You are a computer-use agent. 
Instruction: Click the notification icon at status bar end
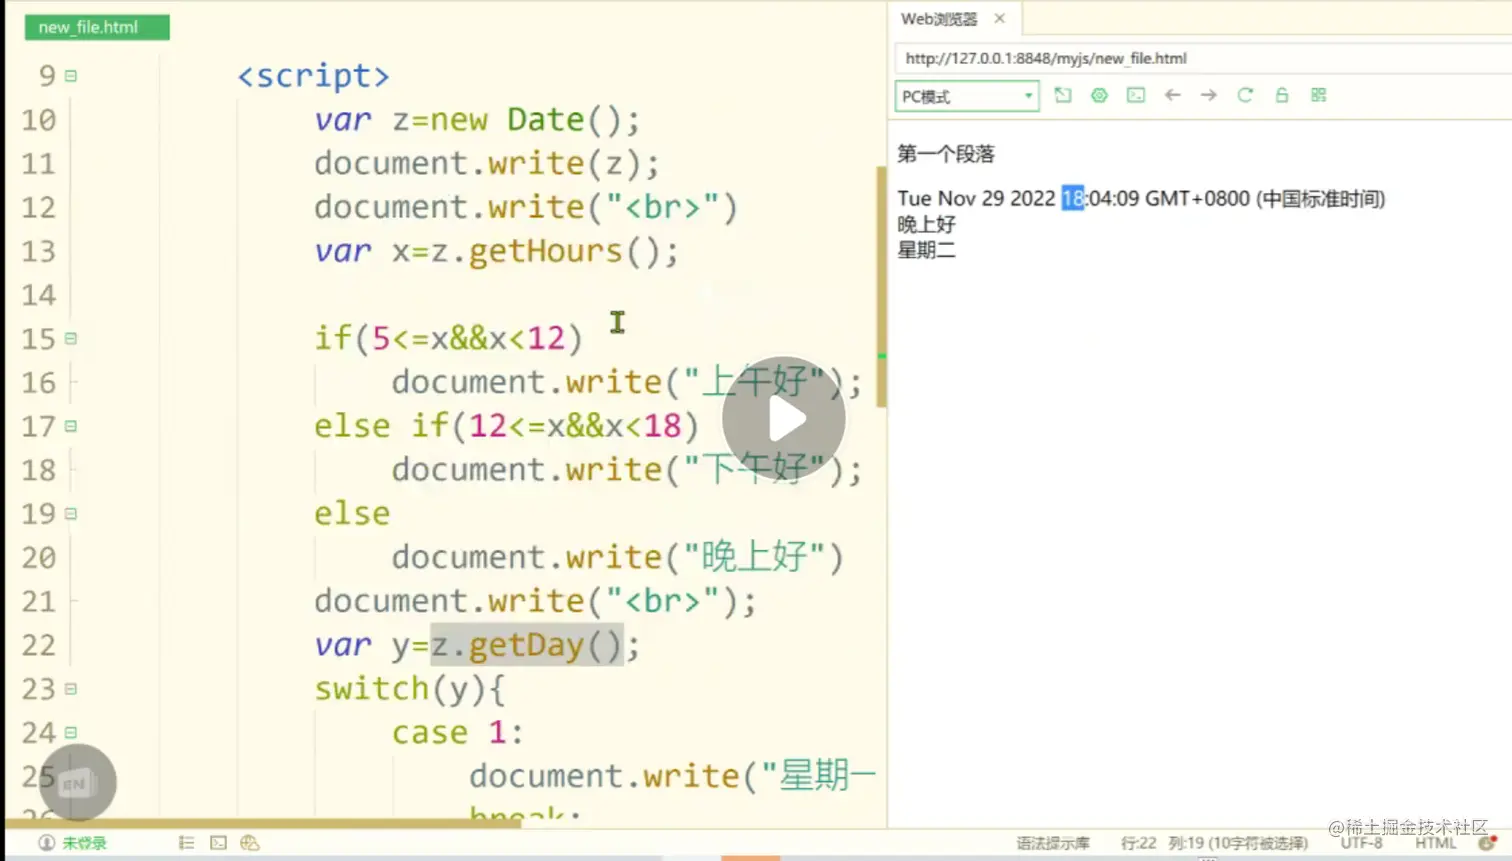1487,844
